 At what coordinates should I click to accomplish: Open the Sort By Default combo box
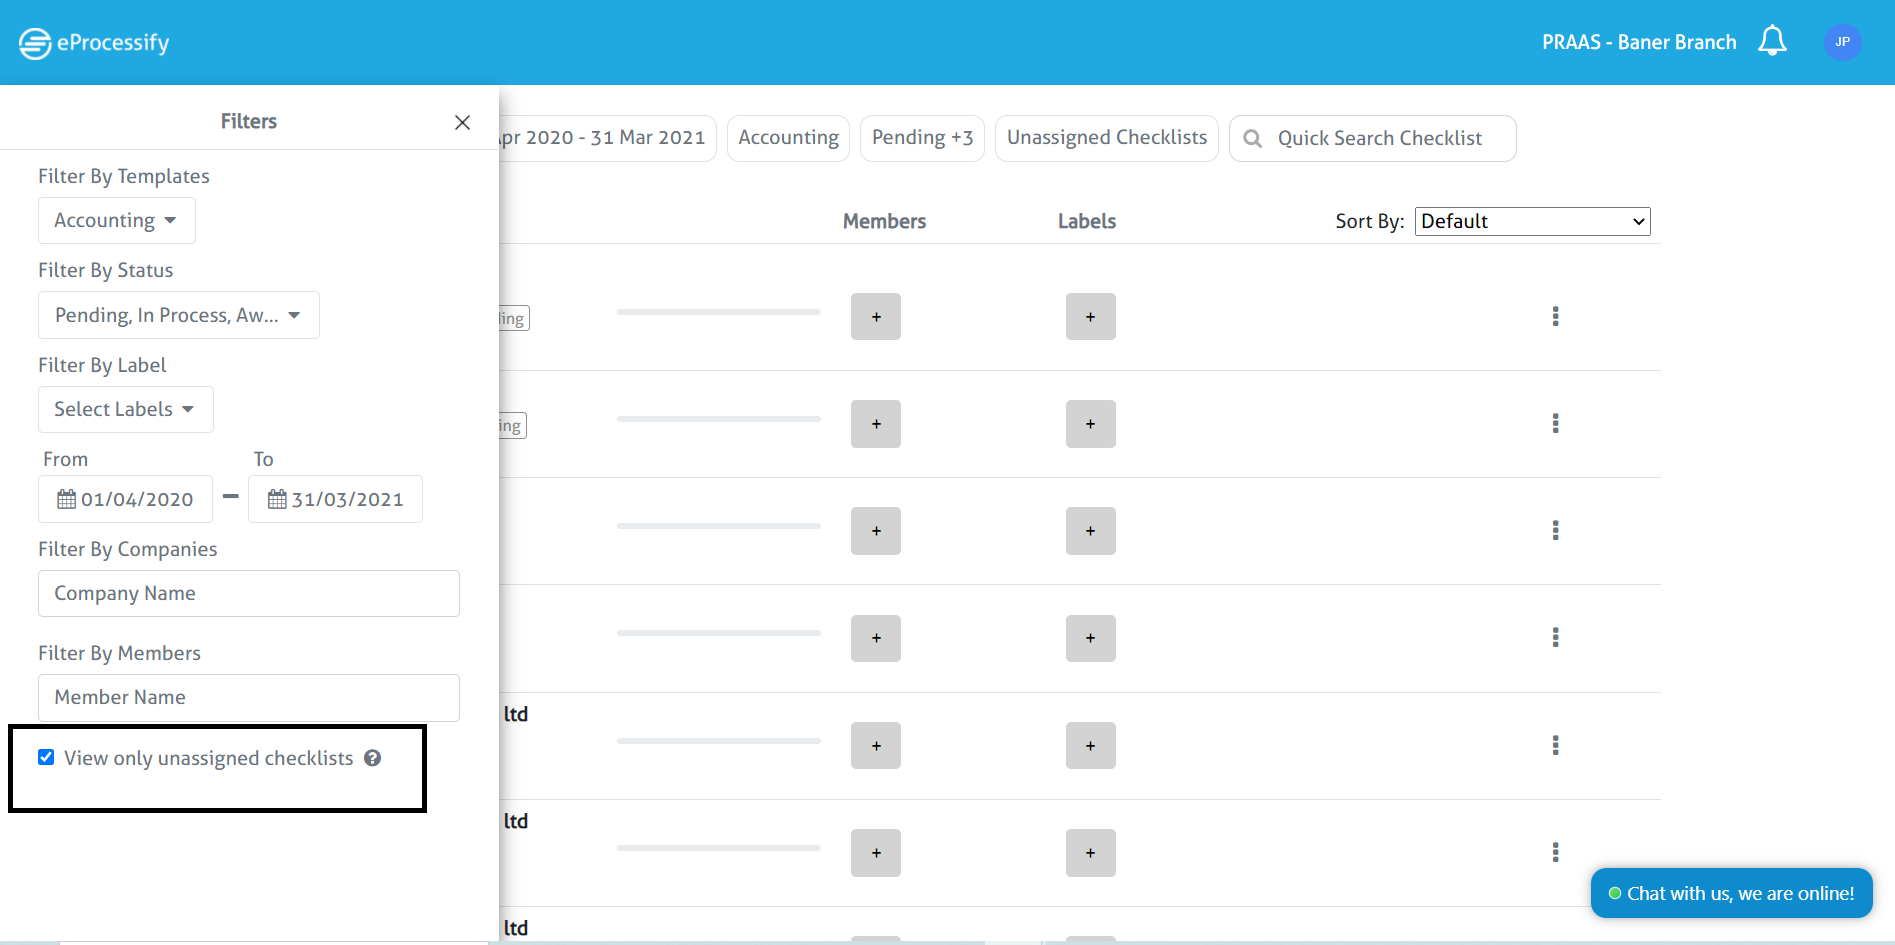pyautogui.click(x=1532, y=221)
